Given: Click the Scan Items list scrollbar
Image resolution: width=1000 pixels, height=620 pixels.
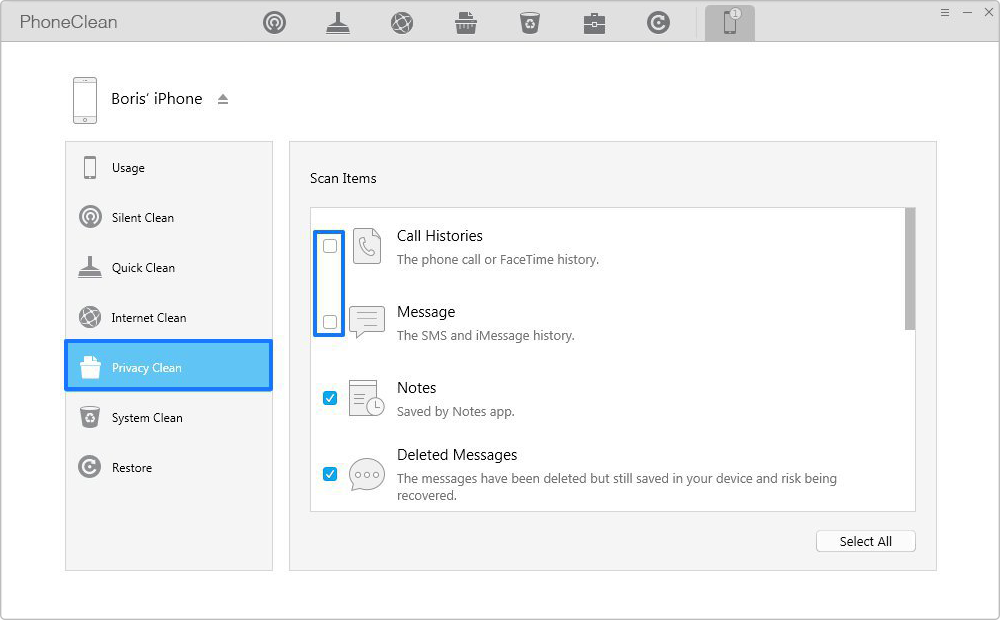Looking at the screenshot, I should (909, 268).
